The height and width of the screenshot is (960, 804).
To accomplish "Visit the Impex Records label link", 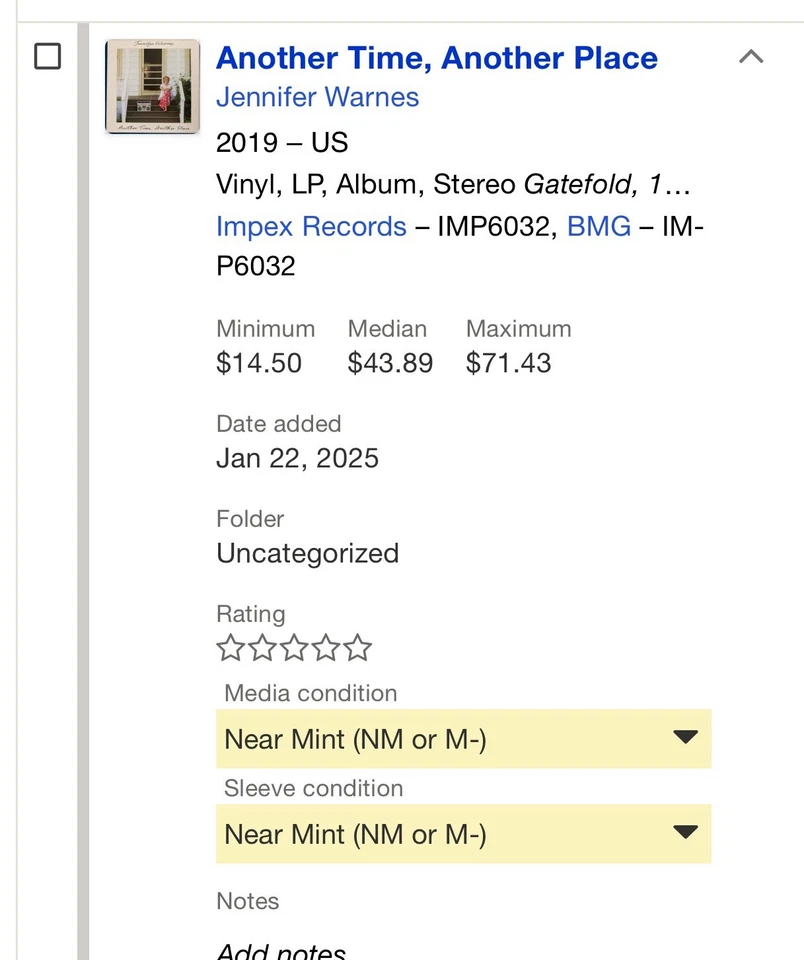I will pyautogui.click(x=311, y=227).
